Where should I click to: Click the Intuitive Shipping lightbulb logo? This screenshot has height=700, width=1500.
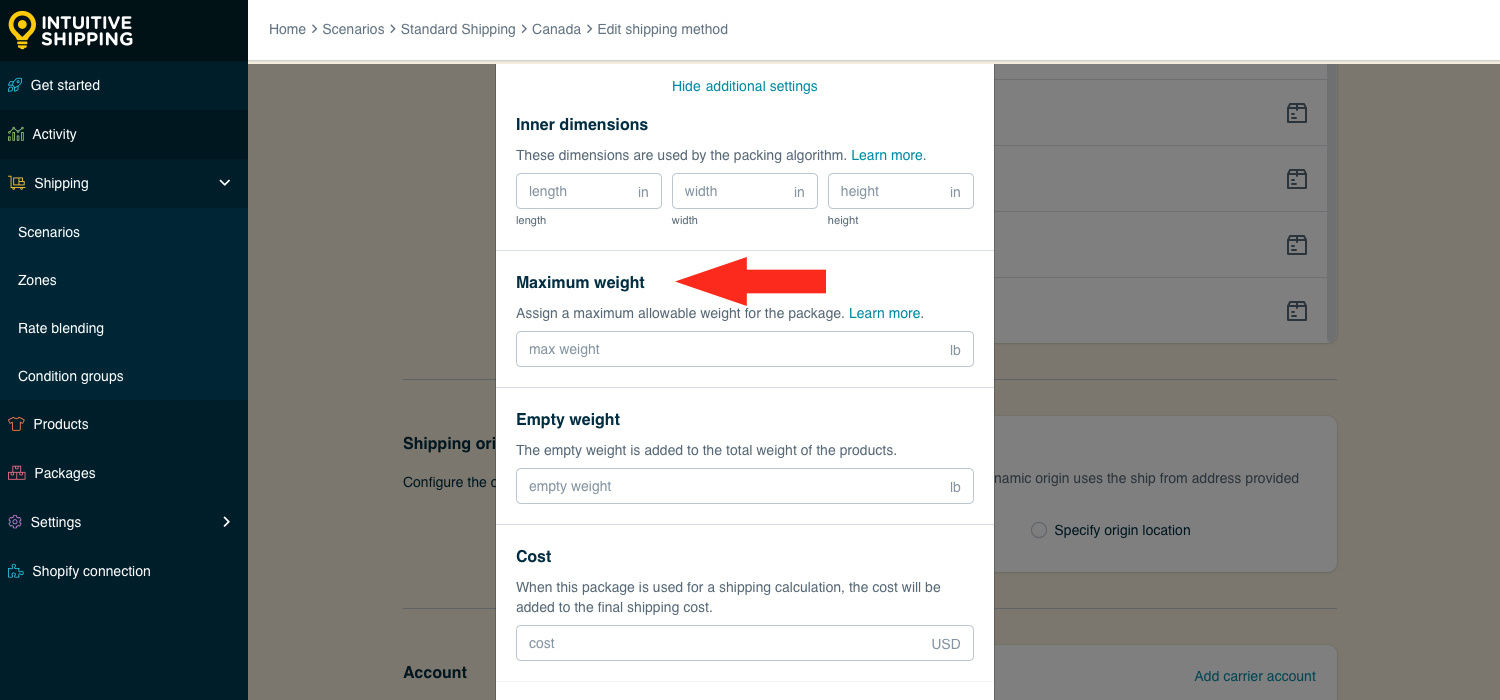point(22,30)
